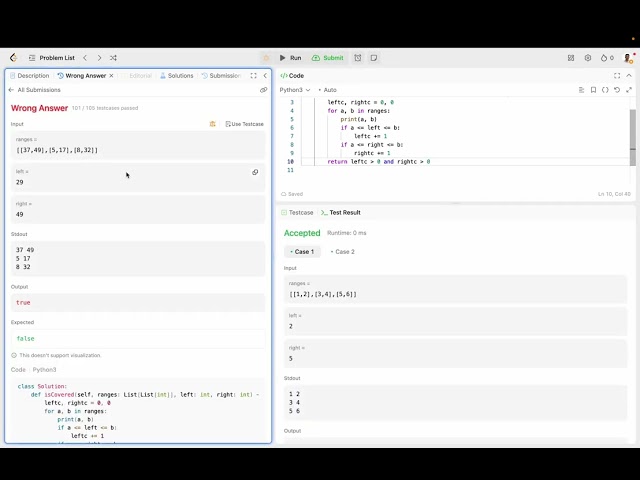Click the debugger bug icon beside Run

266,58
